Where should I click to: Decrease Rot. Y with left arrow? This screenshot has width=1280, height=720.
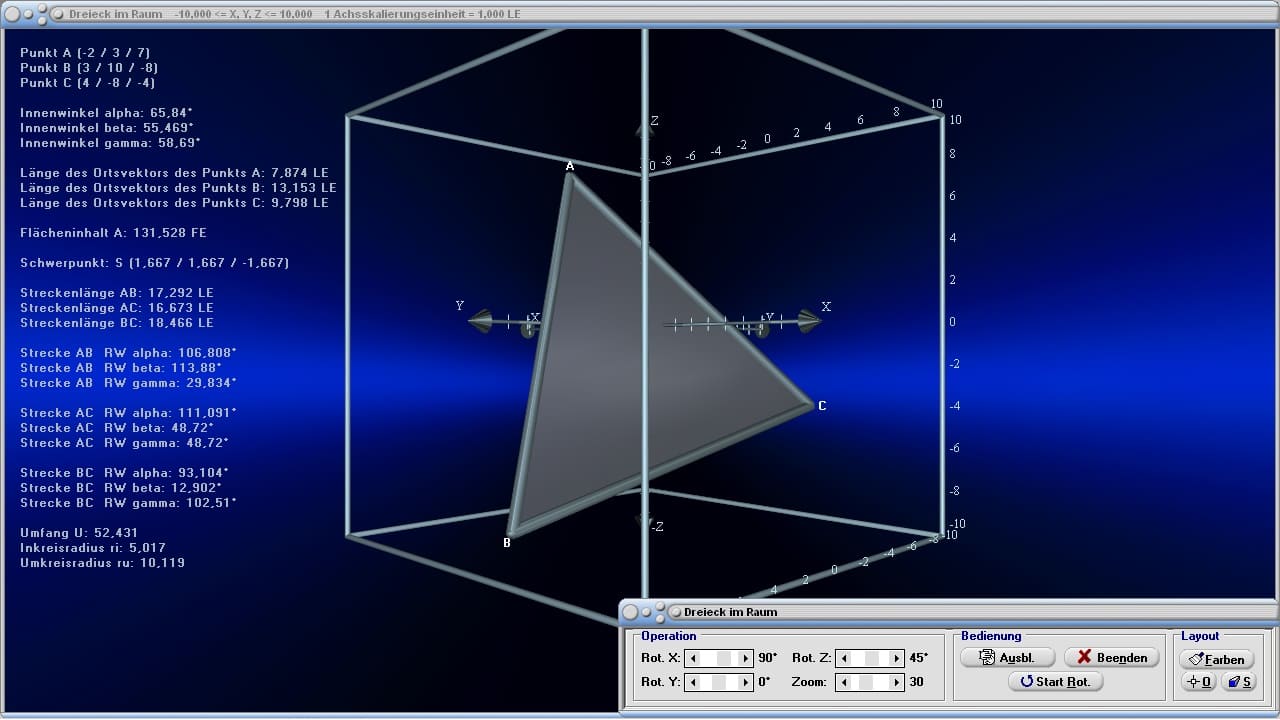(x=691, y=682)
